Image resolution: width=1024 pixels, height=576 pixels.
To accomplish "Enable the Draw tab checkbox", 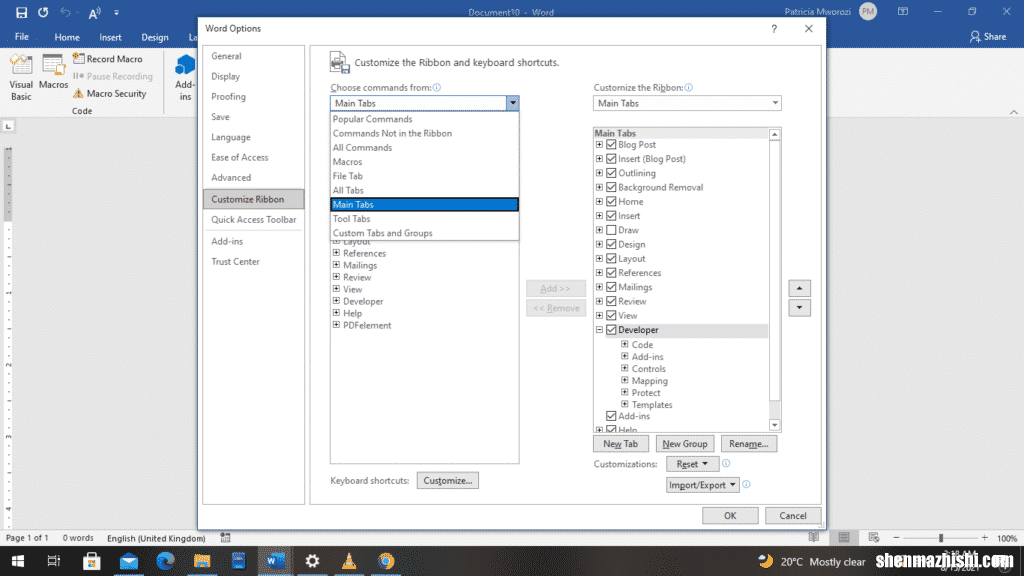I will [x=611, y=230].
